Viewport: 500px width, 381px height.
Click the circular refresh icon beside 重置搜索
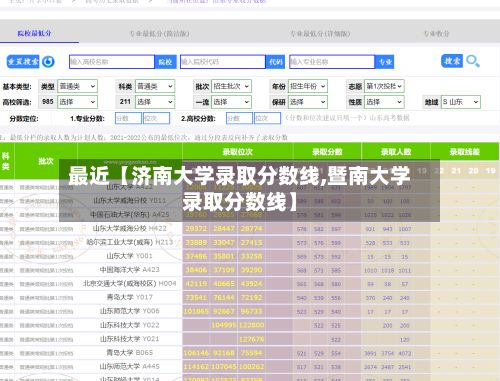point(48,62)
